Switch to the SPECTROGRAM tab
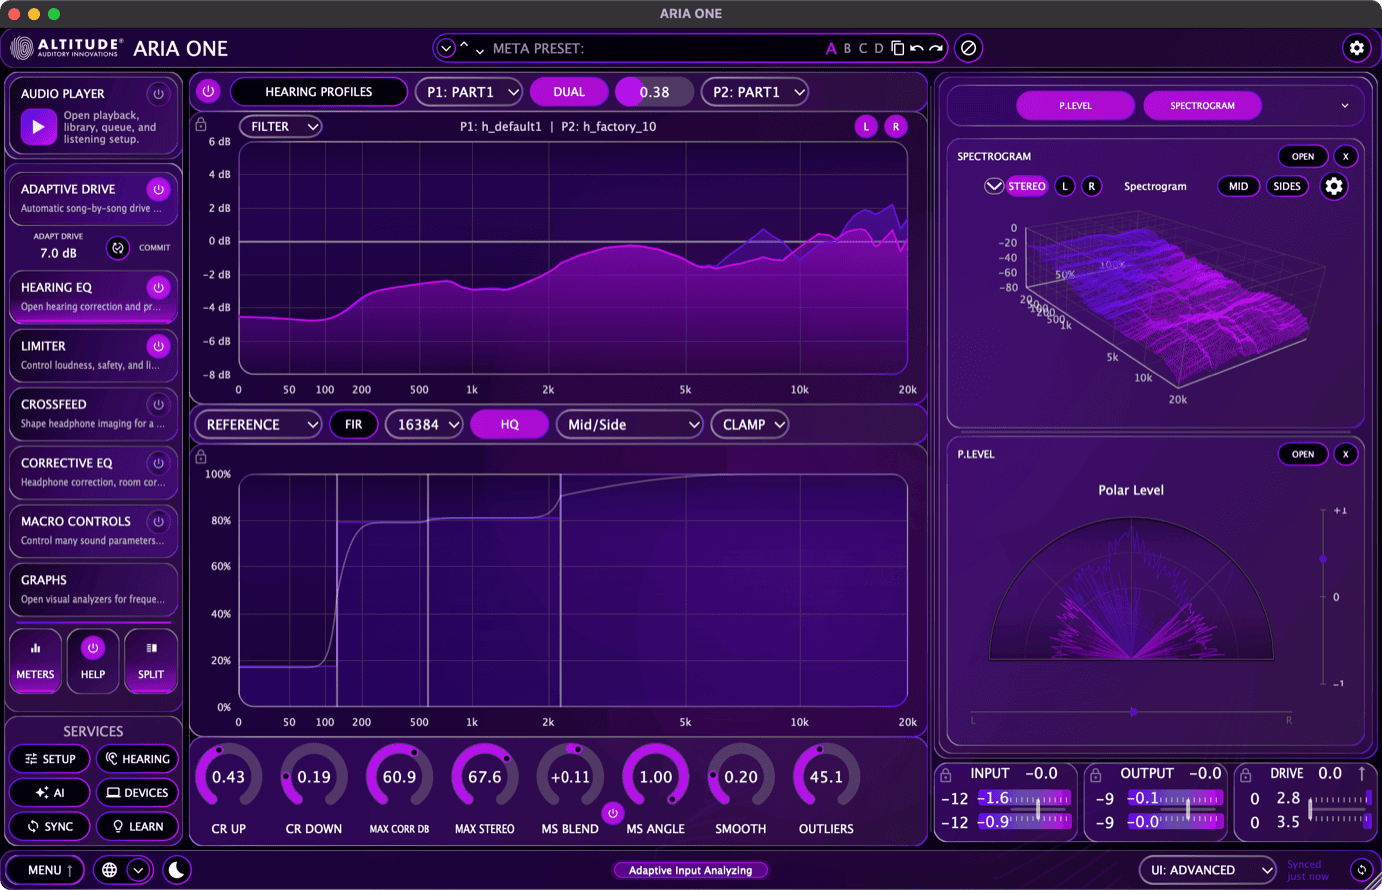This screenshot has height=890, width=1382. (x=1202, y=106)
